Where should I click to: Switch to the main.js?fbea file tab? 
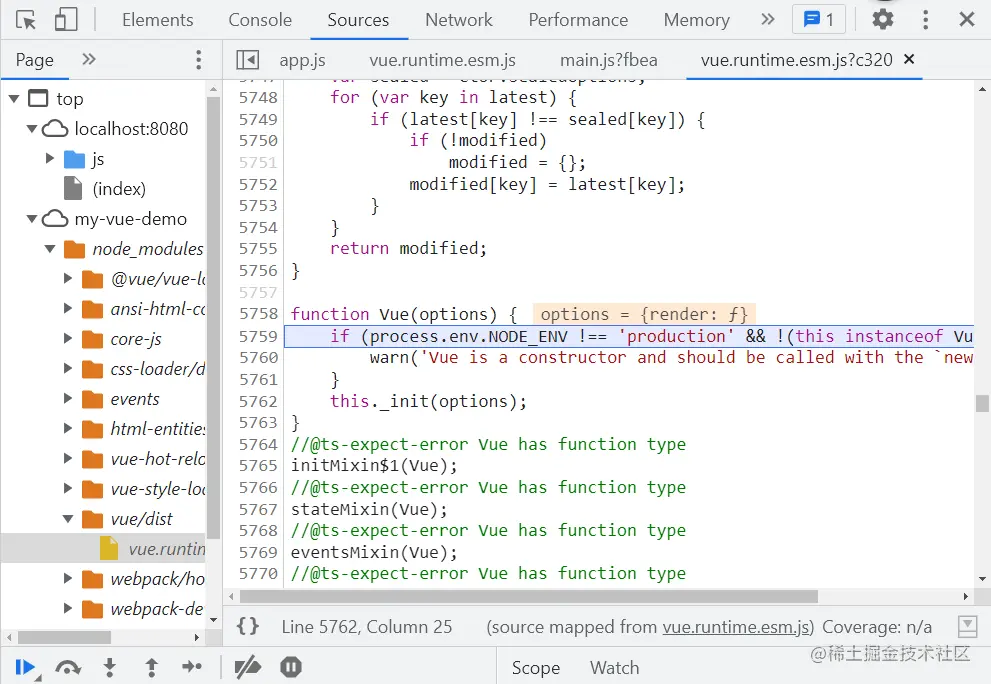click(609, 60)
